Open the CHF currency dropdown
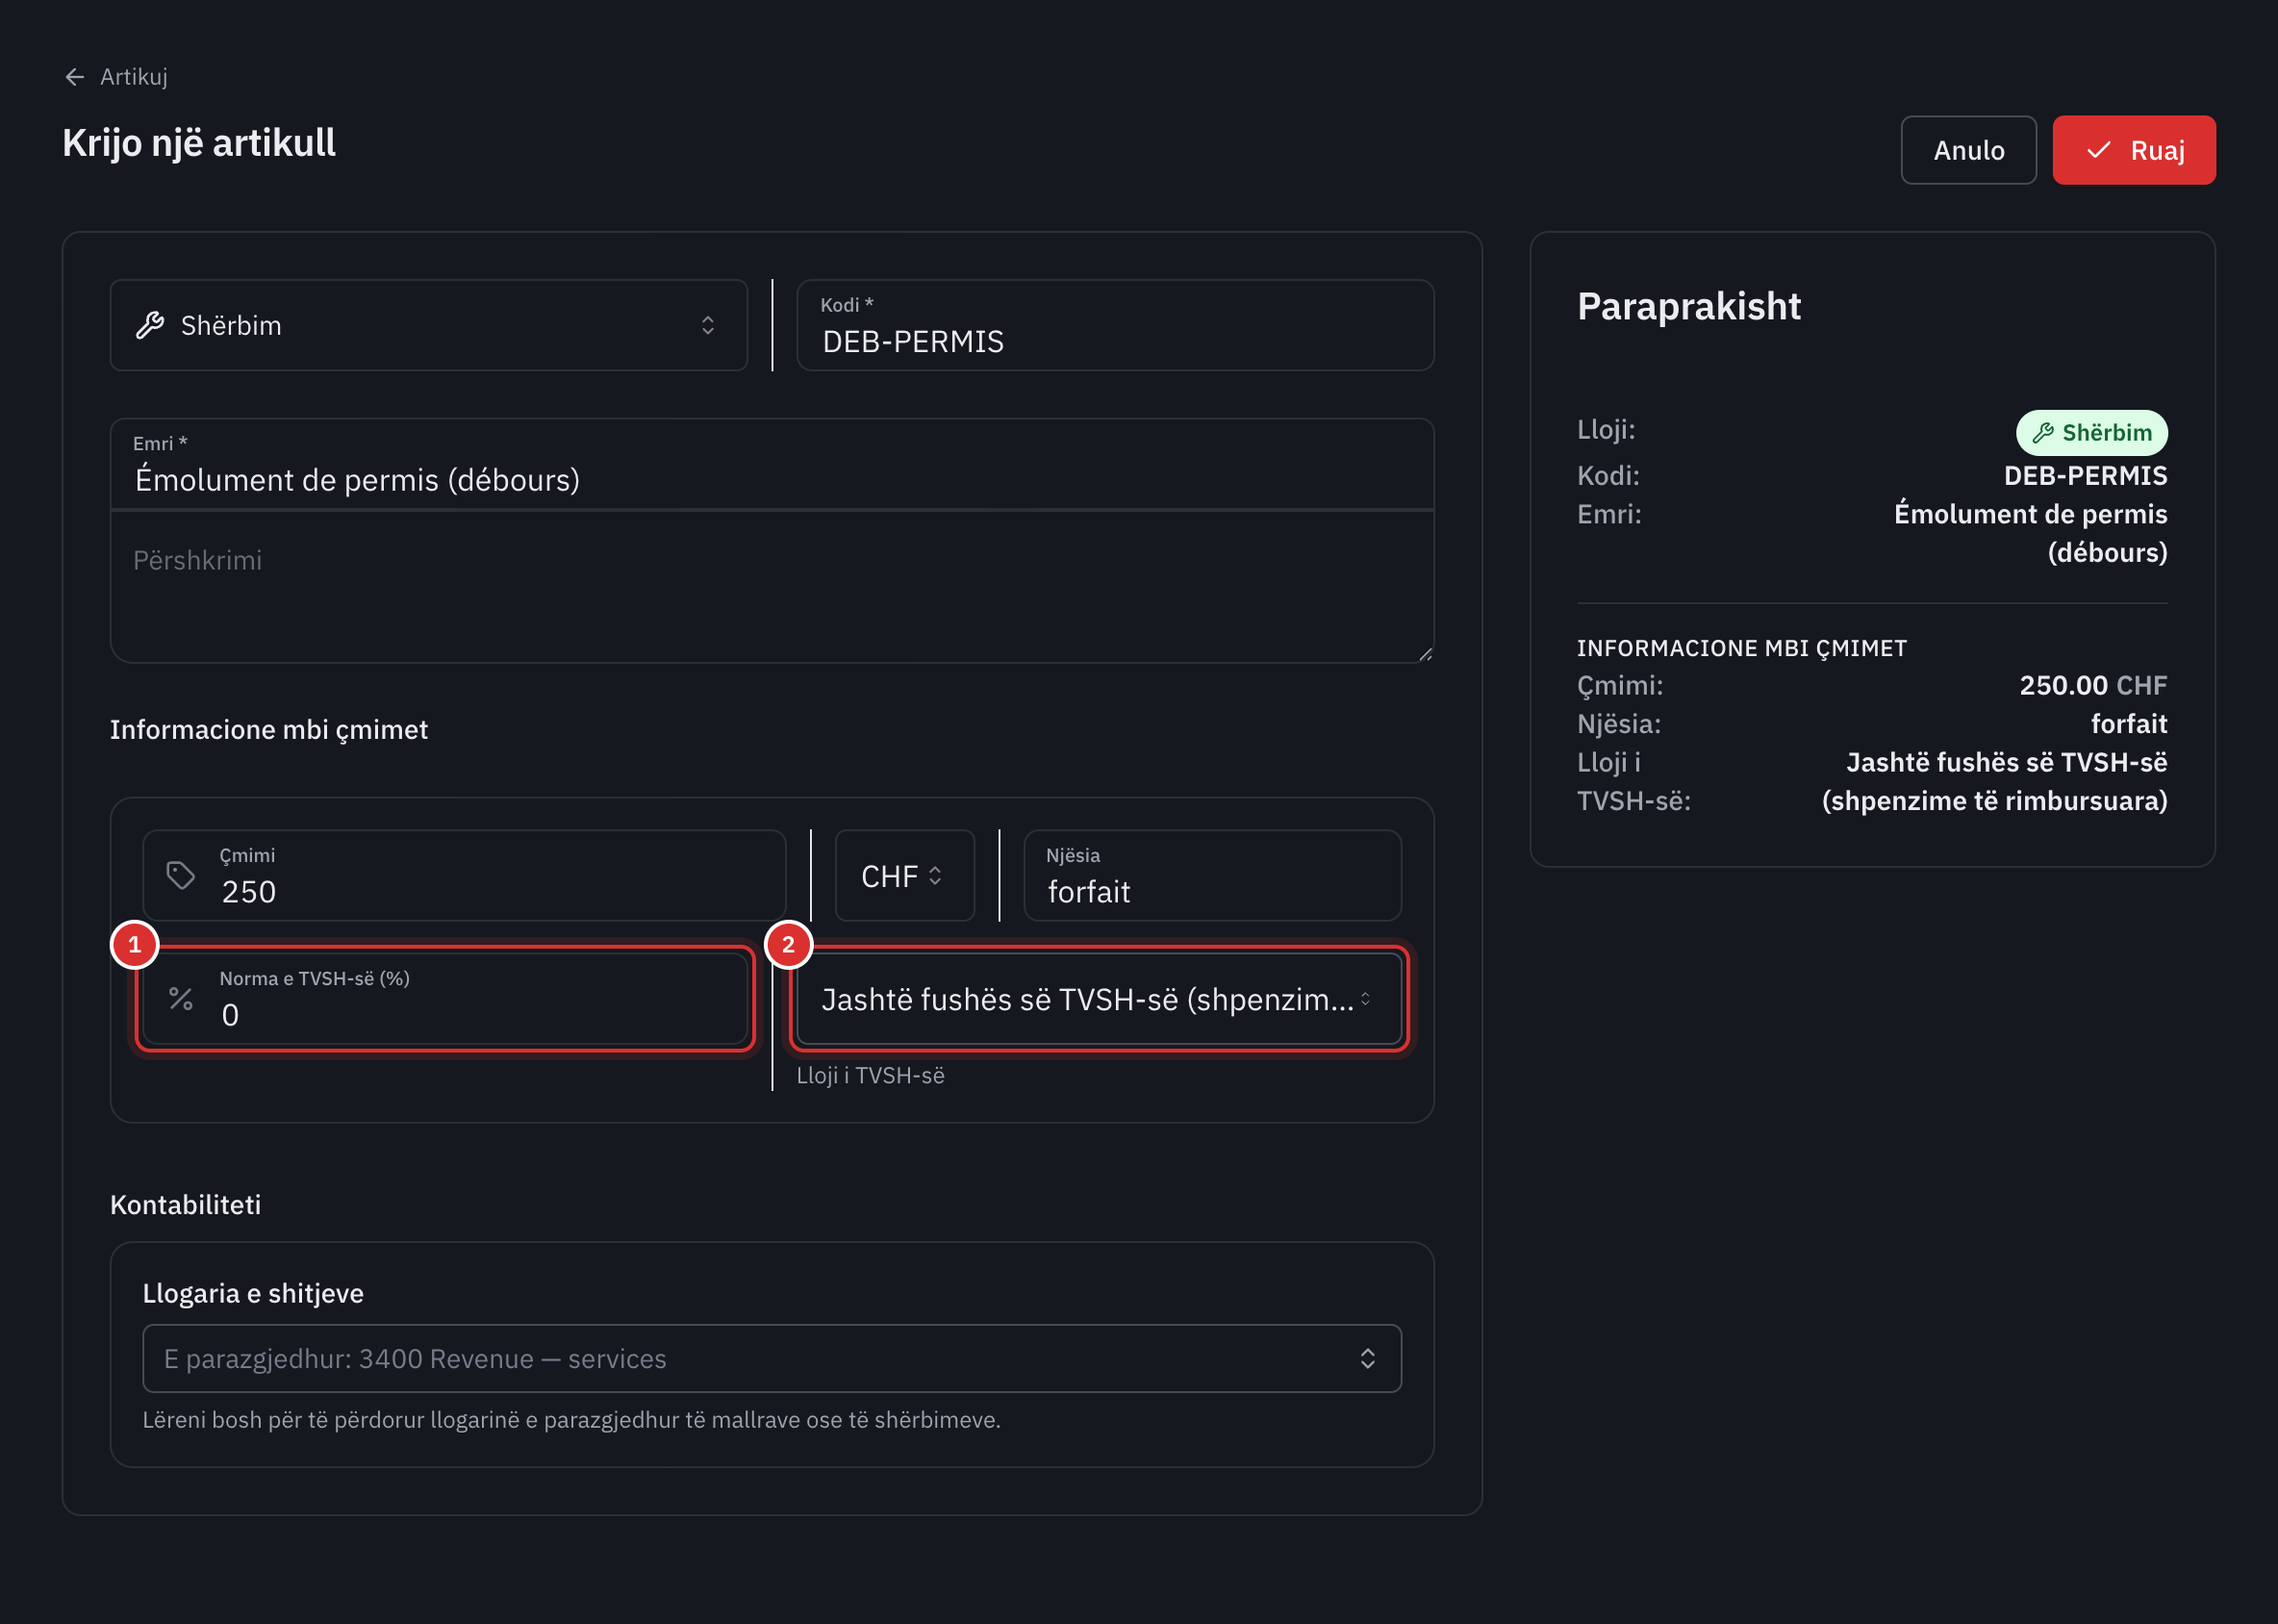 (x=904, y=875)
